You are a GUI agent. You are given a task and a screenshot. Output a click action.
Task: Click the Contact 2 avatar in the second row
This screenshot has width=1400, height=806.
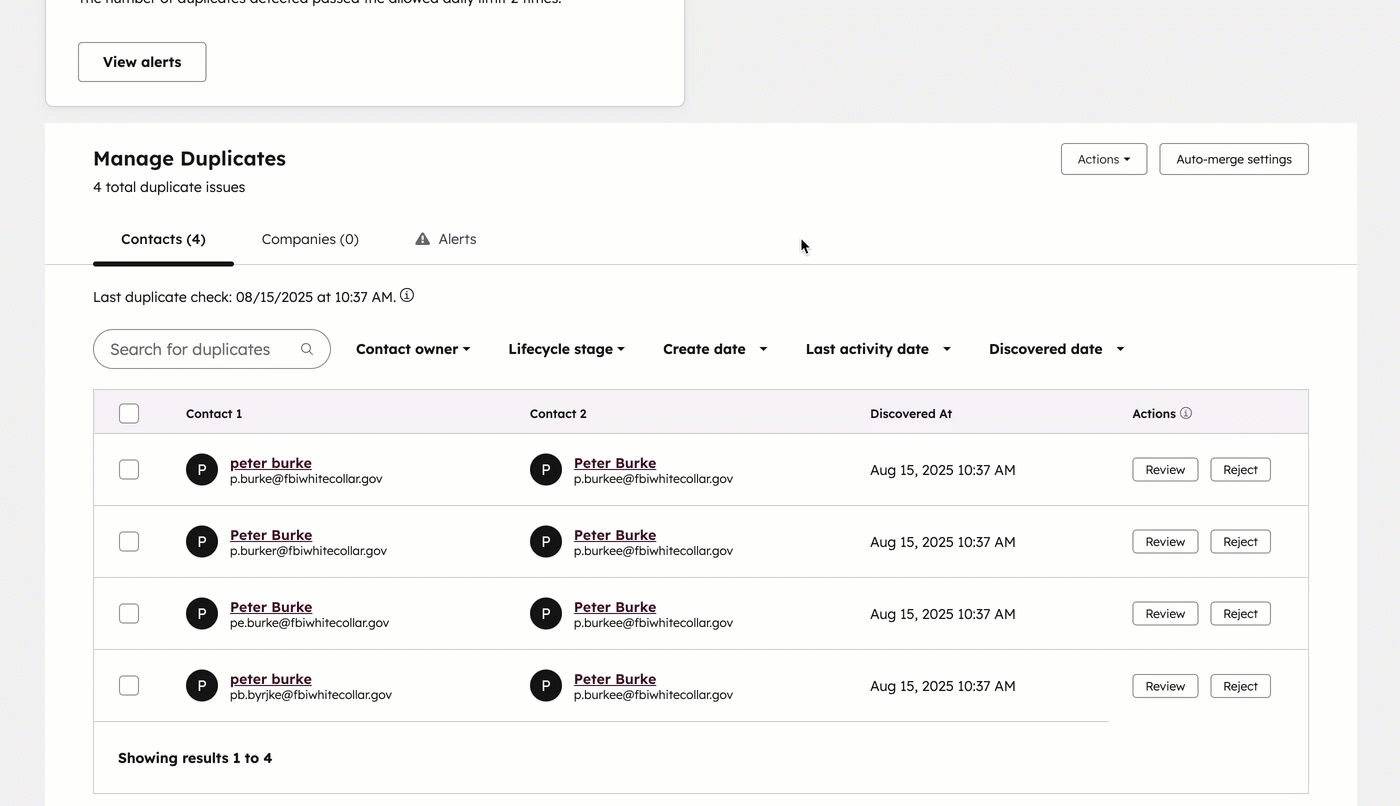545,541
